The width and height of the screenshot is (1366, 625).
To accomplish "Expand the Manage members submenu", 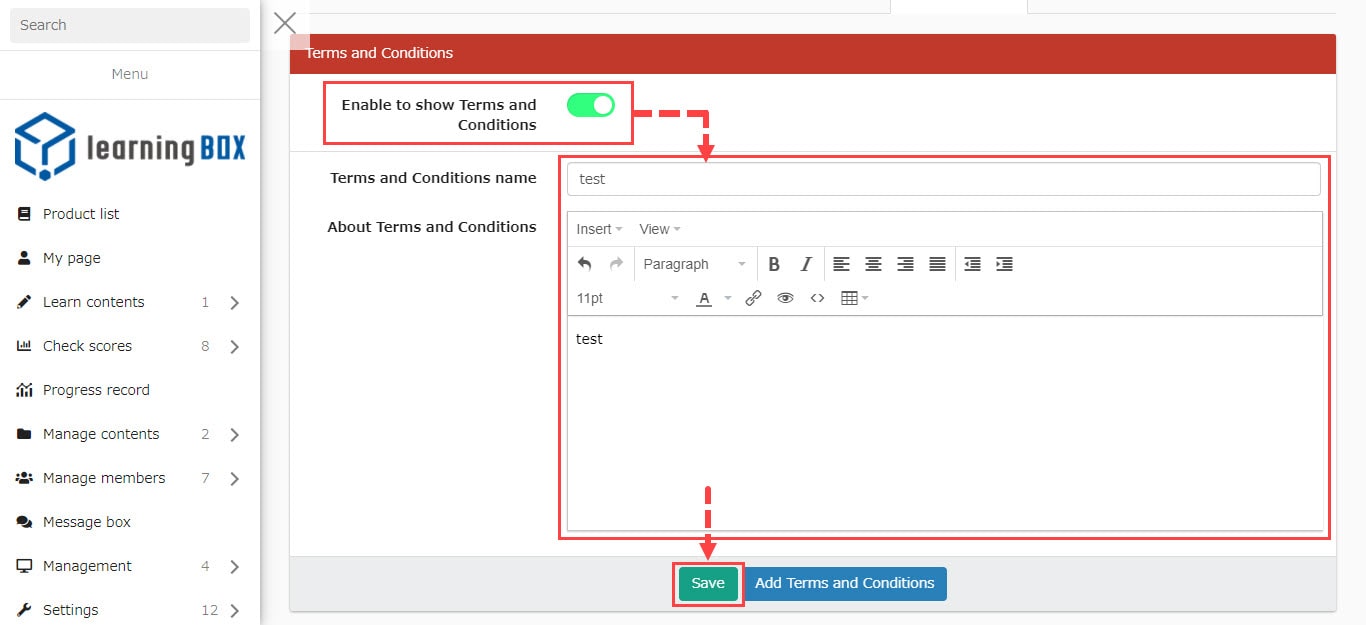I will [x=234, y=479].
